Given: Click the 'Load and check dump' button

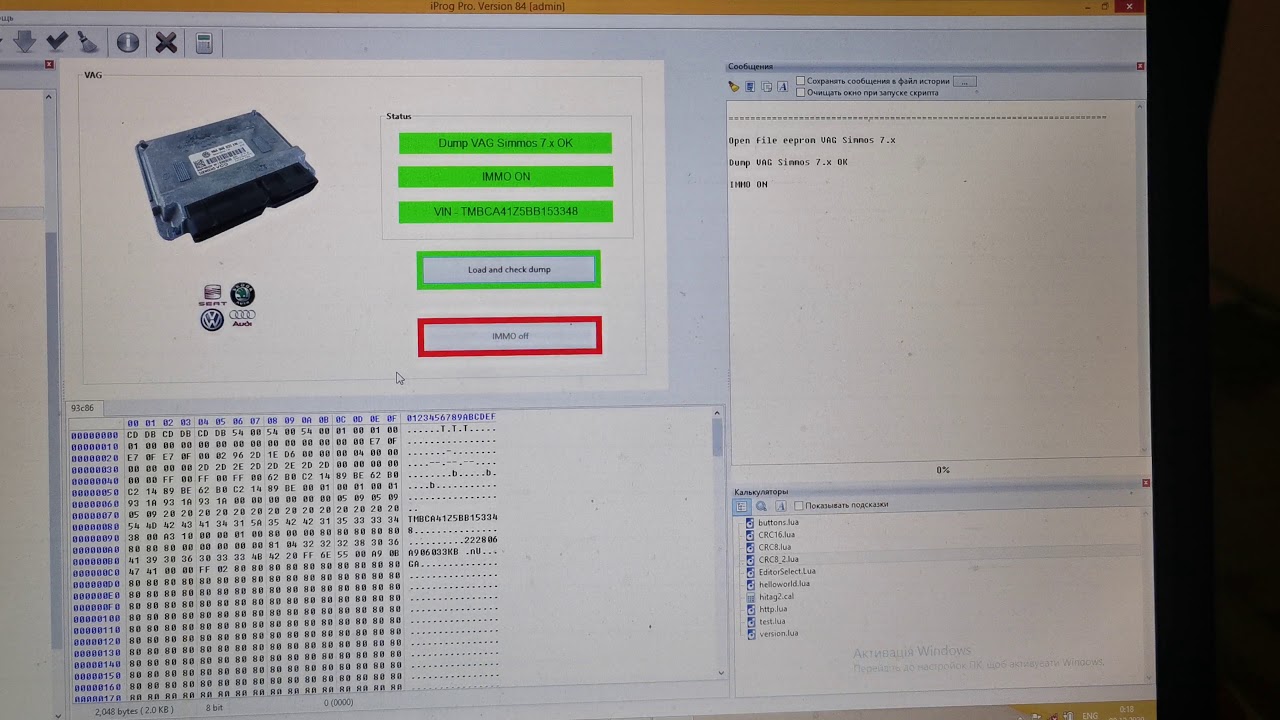Looking at the screenshot, I should pos(509,270).
